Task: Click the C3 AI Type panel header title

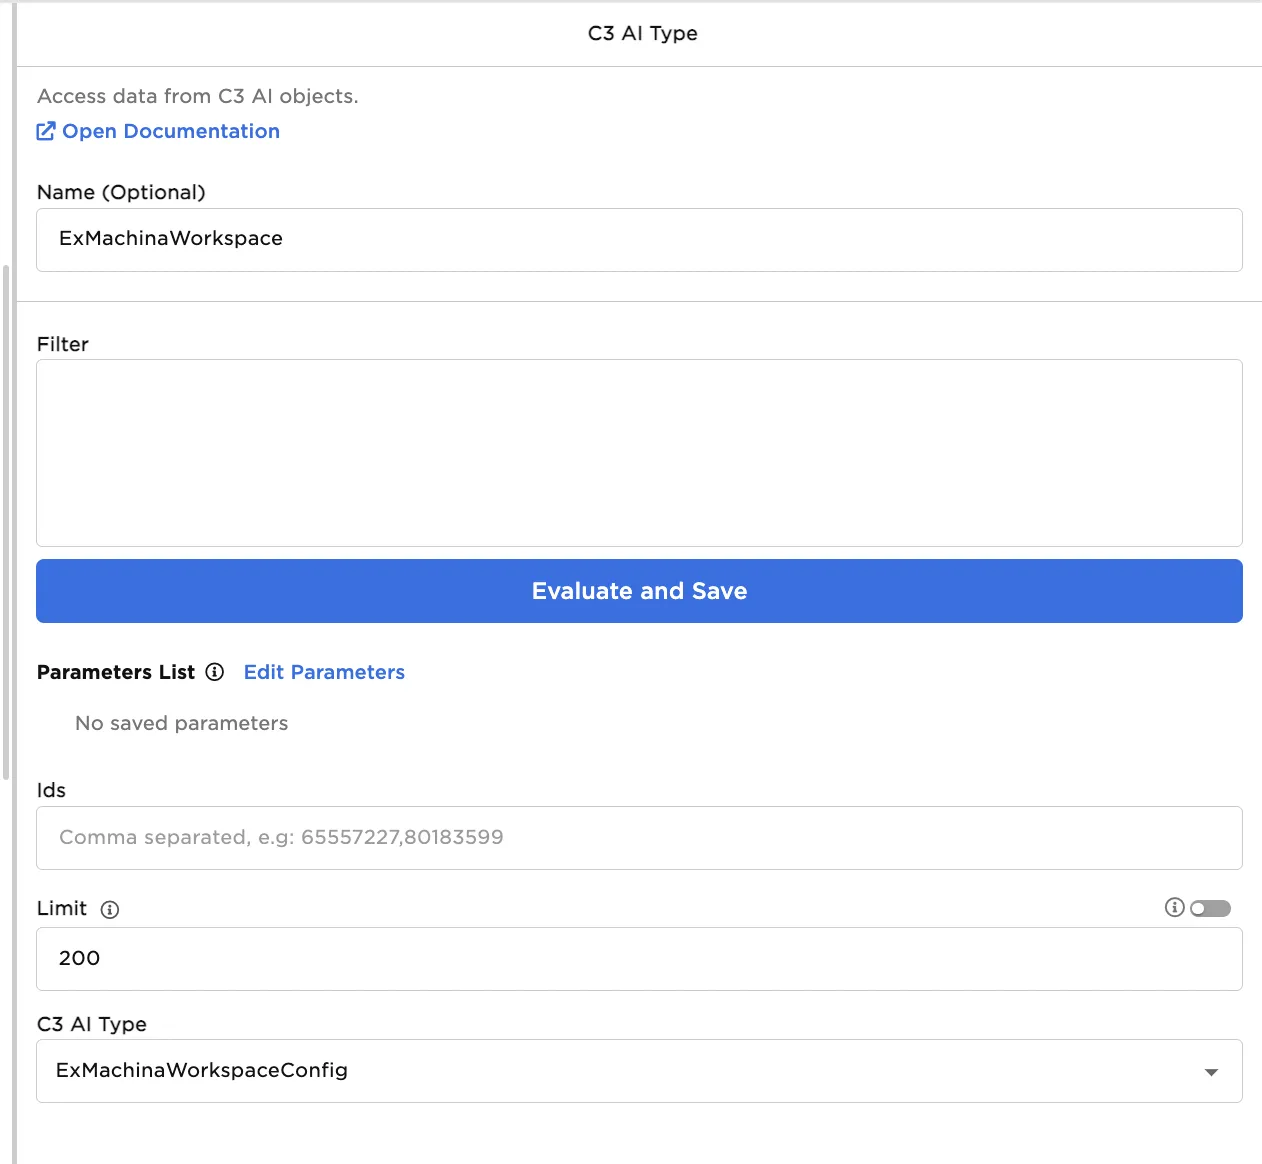Action: point(642,33)
